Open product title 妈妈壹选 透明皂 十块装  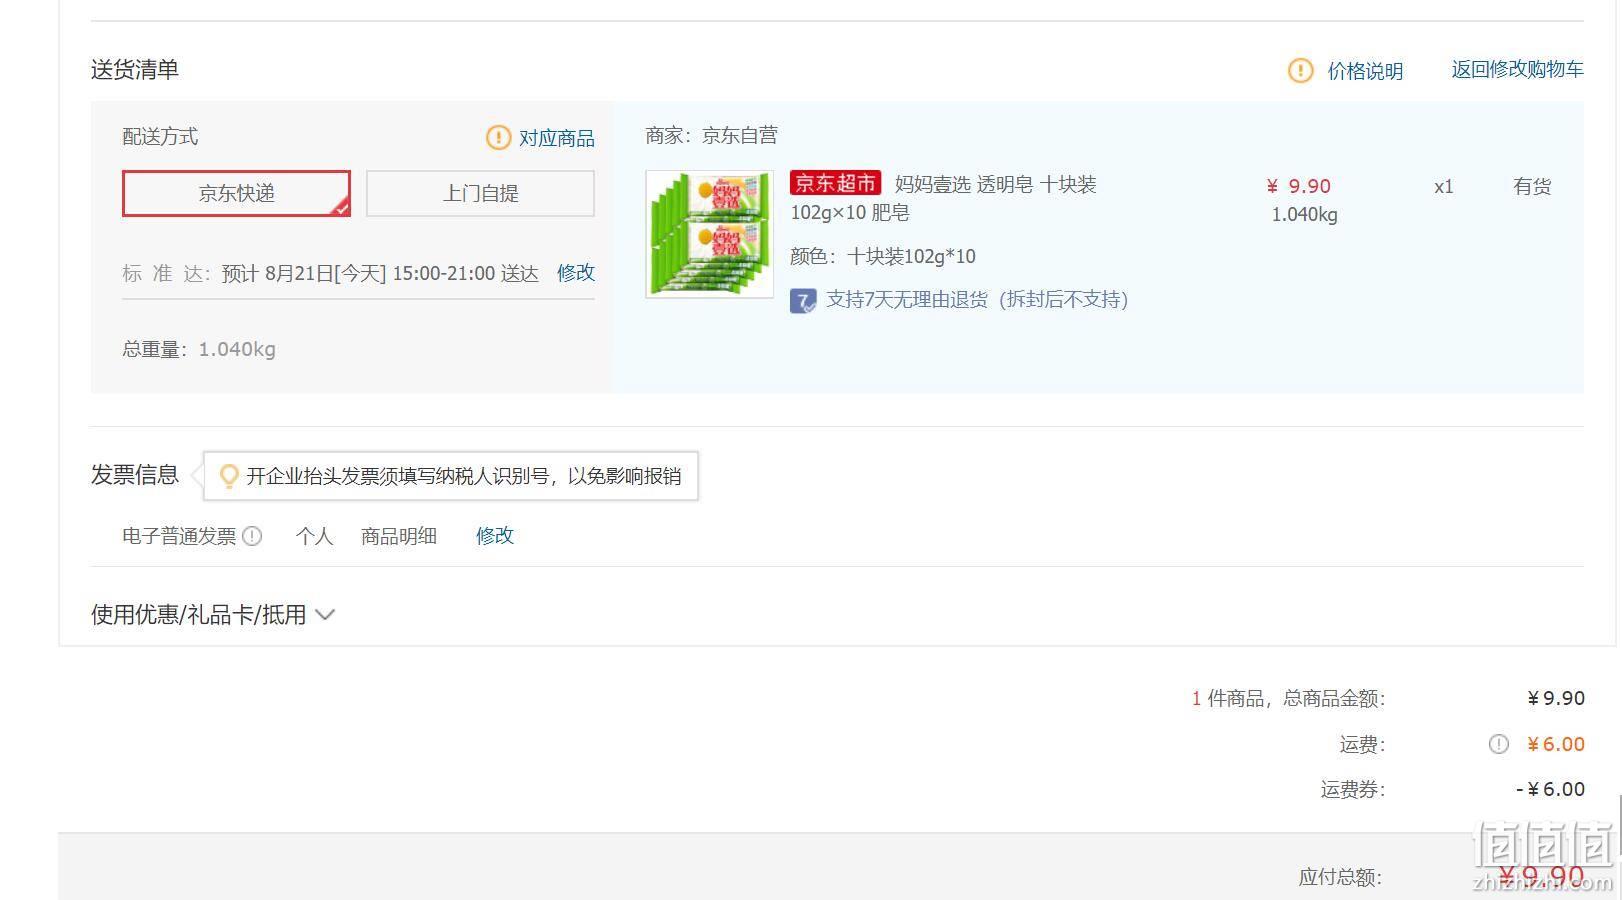[995, 184]
